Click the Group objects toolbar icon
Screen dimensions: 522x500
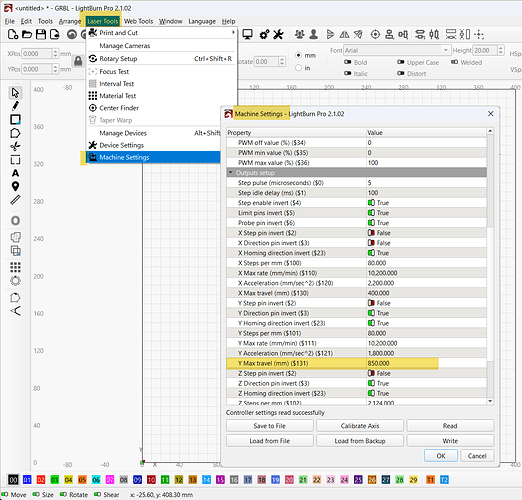point(300,34)
